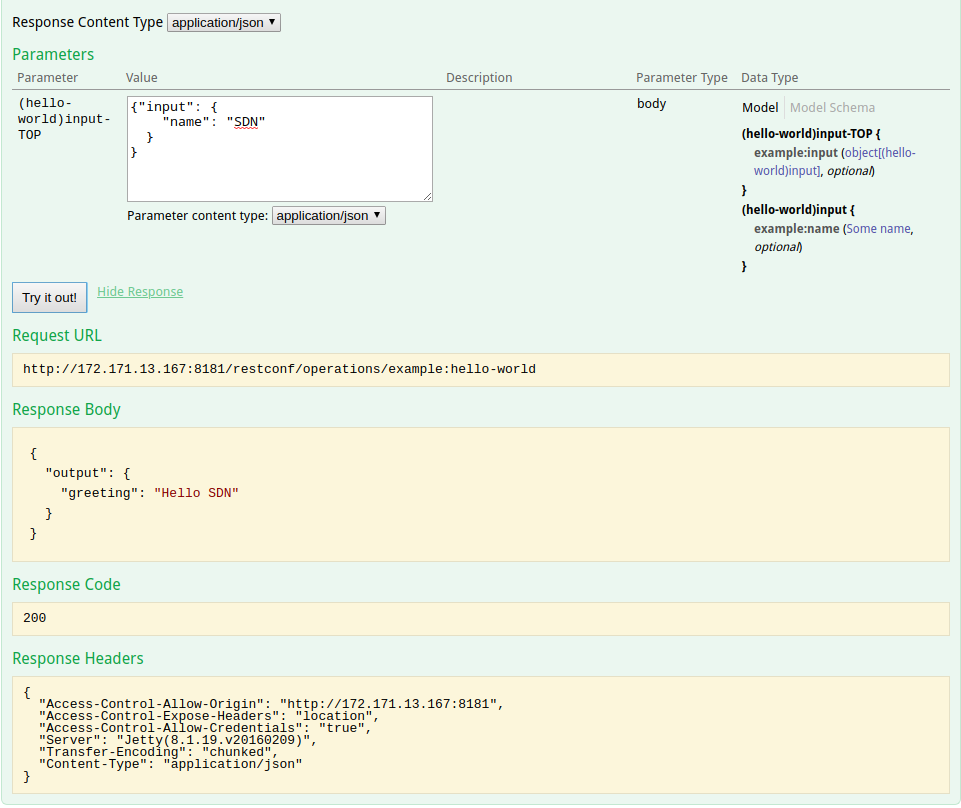Click the Content-Type application/json header line
This screenshot has width=961, height=808.
(x=170, y=764)
